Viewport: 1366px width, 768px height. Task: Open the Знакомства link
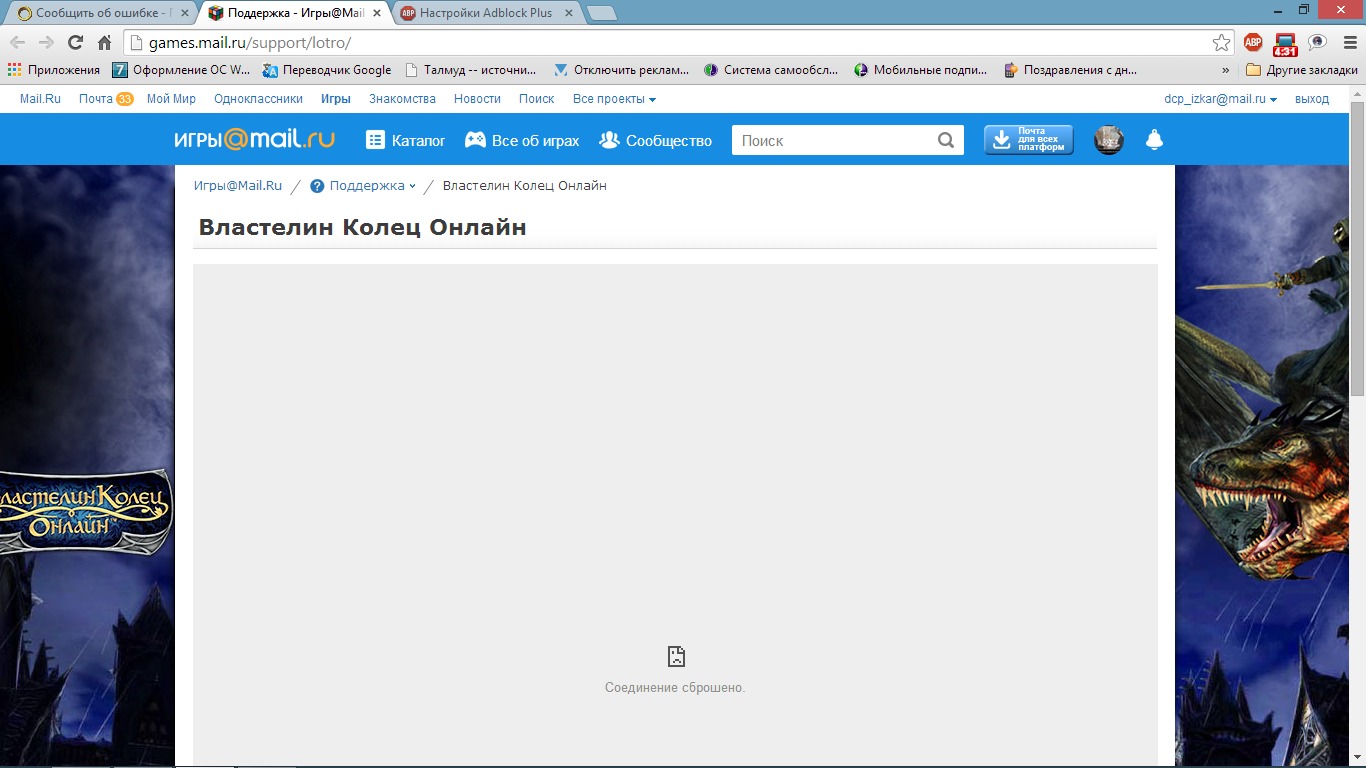[x=402, y=99]
